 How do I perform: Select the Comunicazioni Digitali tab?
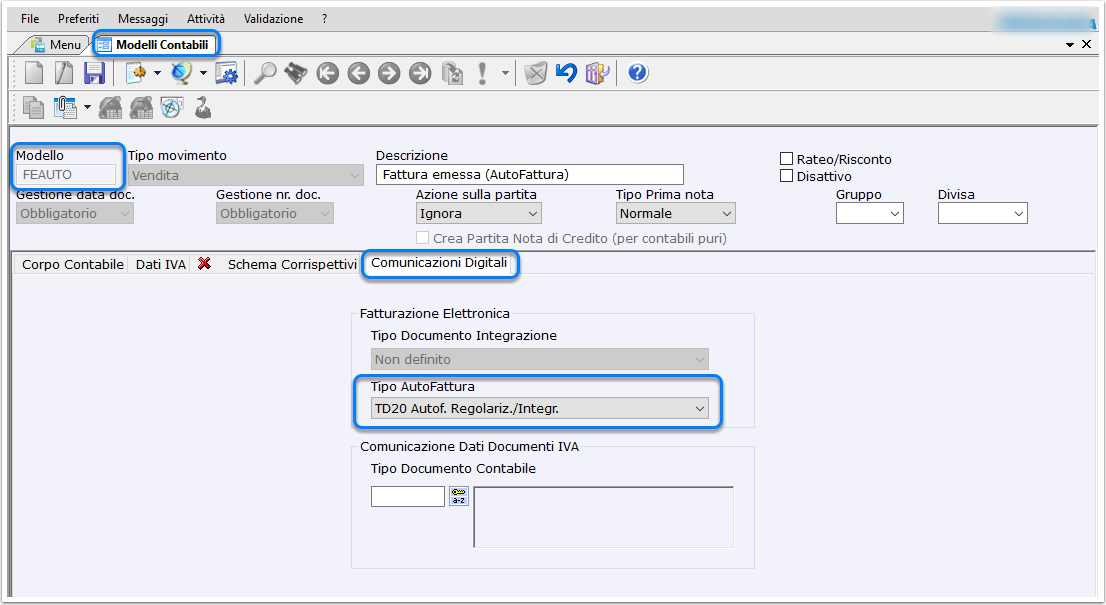pyautogui.click(x=439, y=263)
